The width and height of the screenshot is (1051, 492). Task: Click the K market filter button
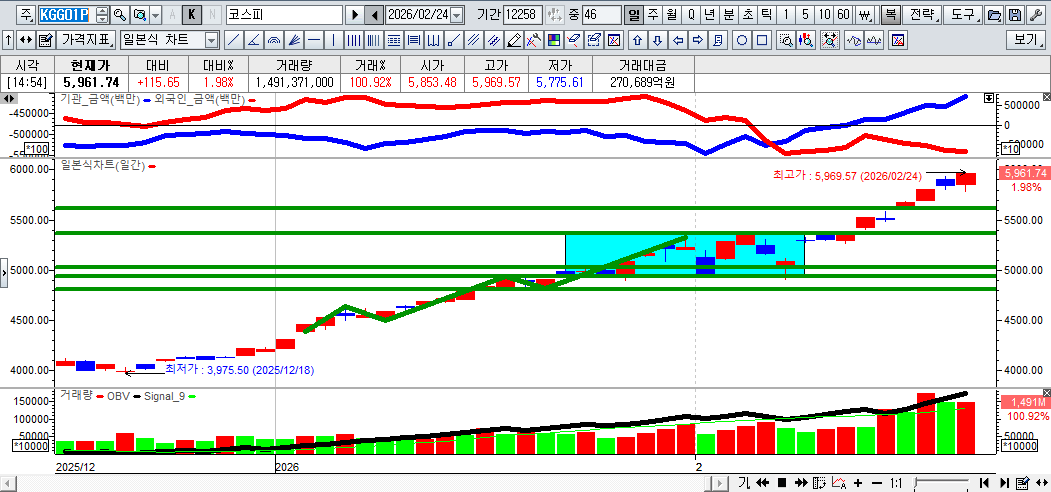(192, 15)
